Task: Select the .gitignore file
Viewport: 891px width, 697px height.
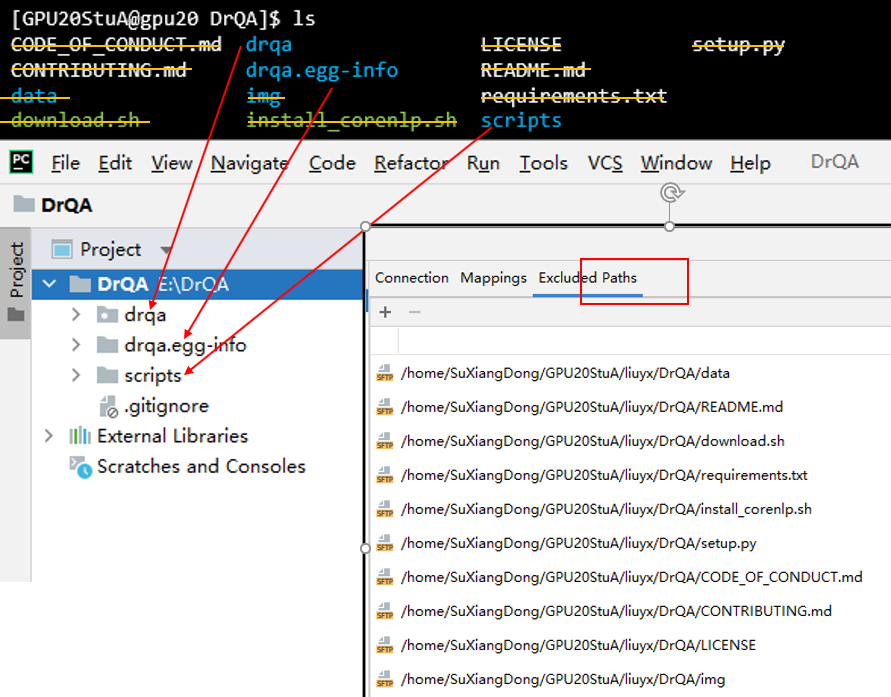Action: (166, 406)
